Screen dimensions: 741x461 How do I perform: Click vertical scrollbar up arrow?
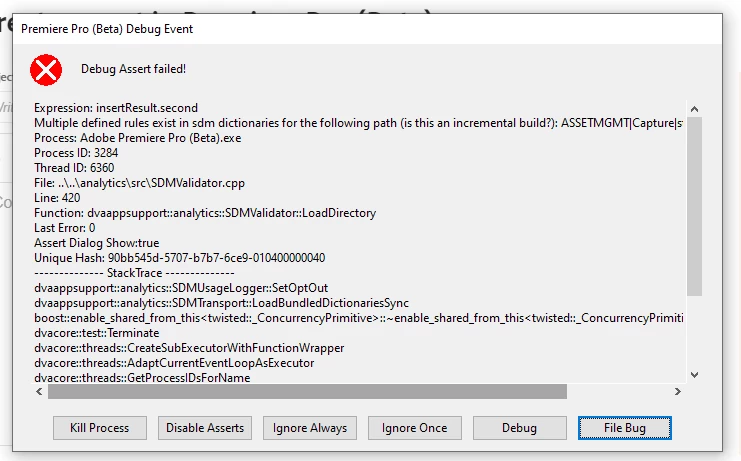pyautogui.click(x=694, y=109)
